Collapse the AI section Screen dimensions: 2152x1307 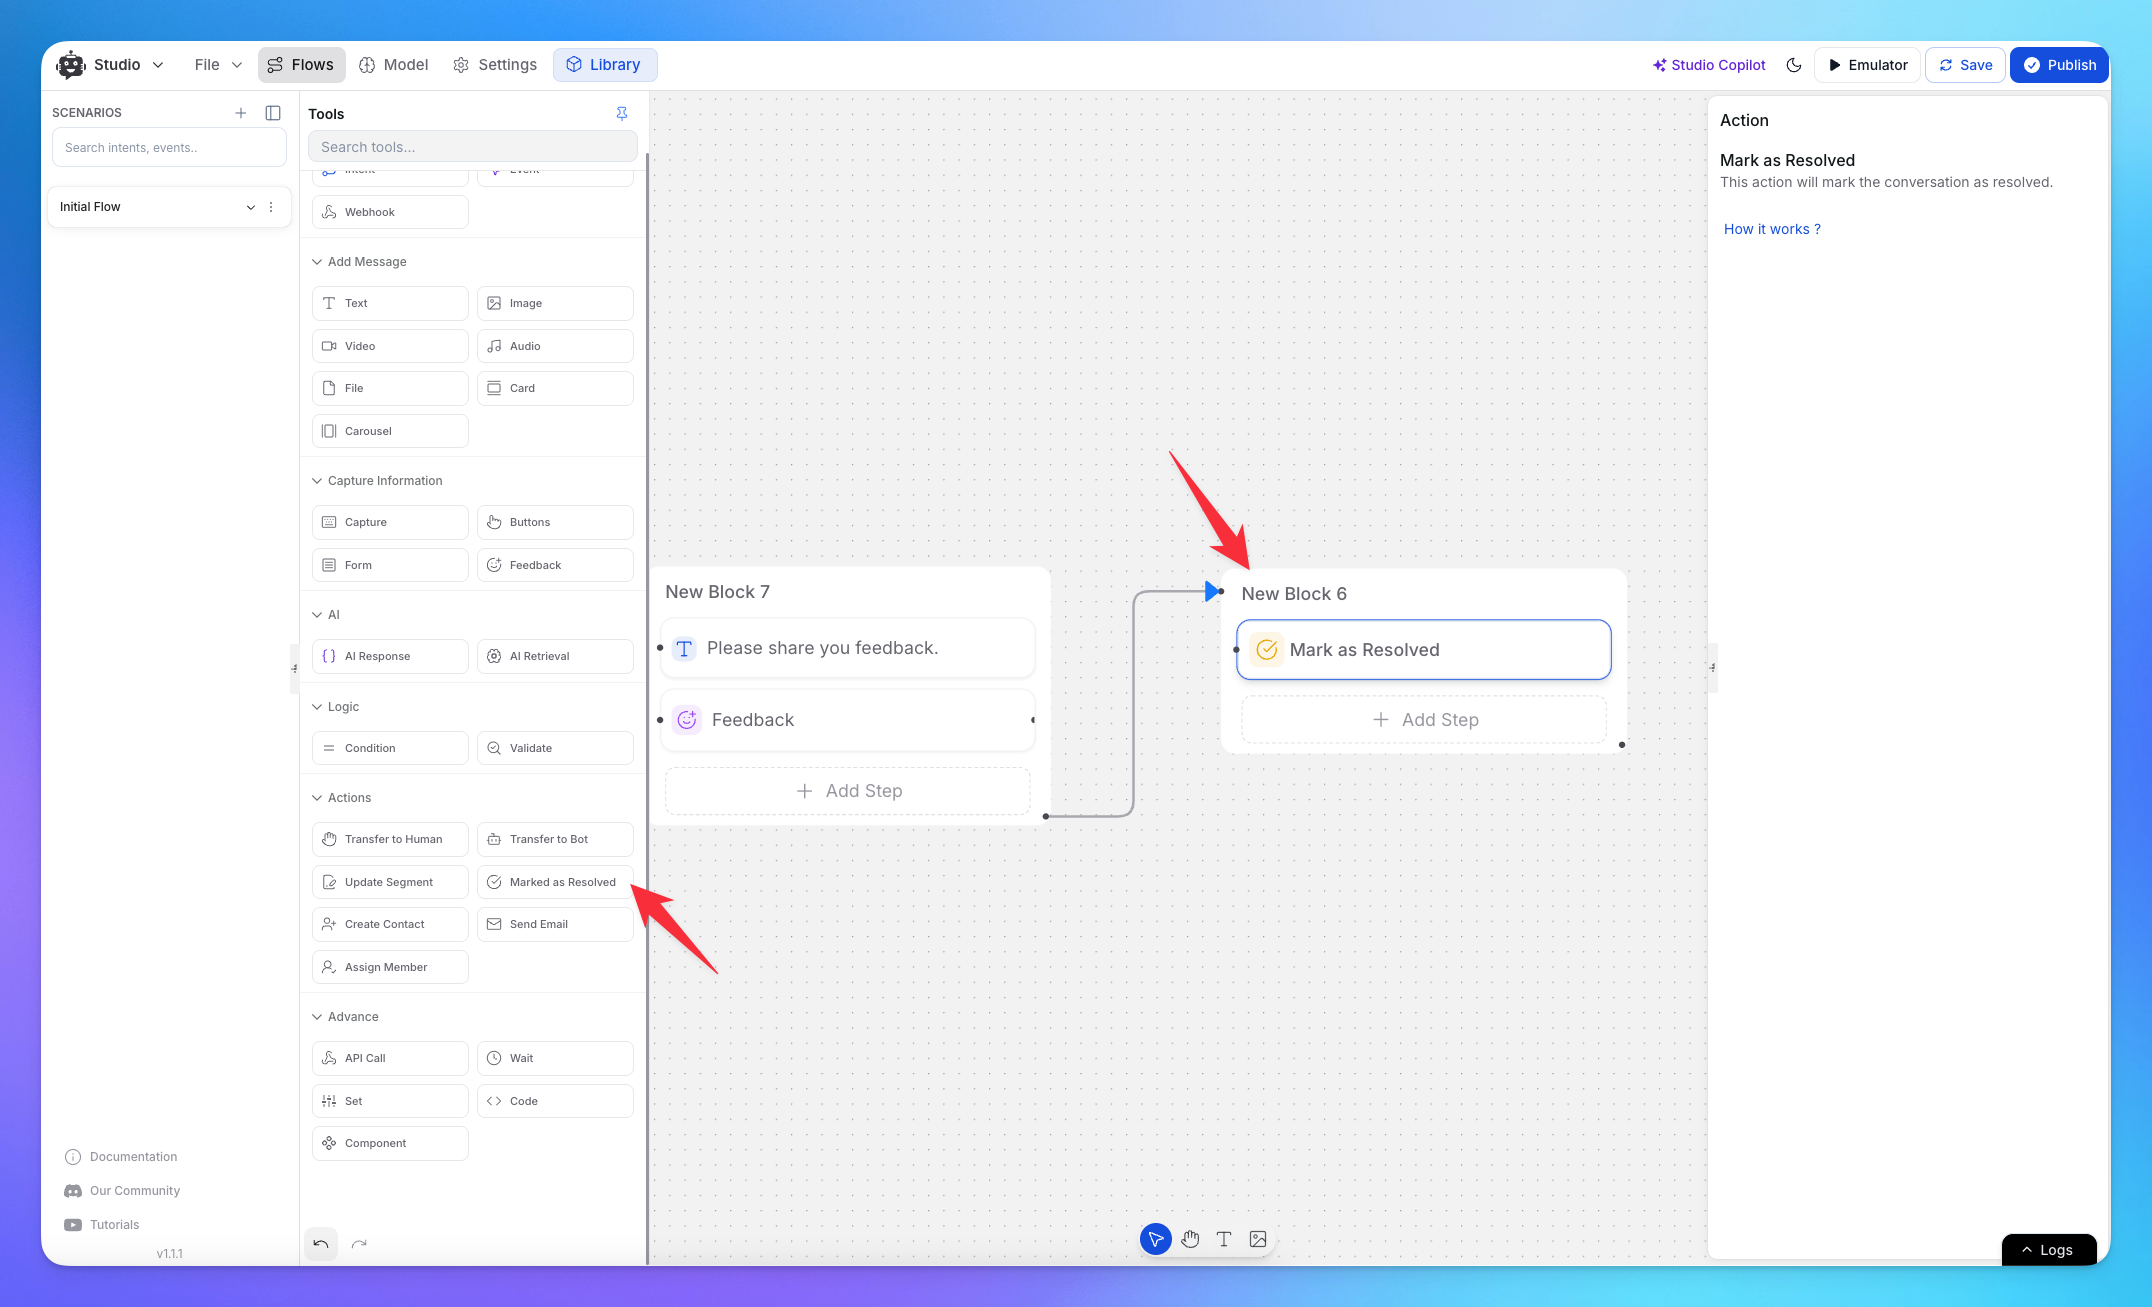(317, 615)
